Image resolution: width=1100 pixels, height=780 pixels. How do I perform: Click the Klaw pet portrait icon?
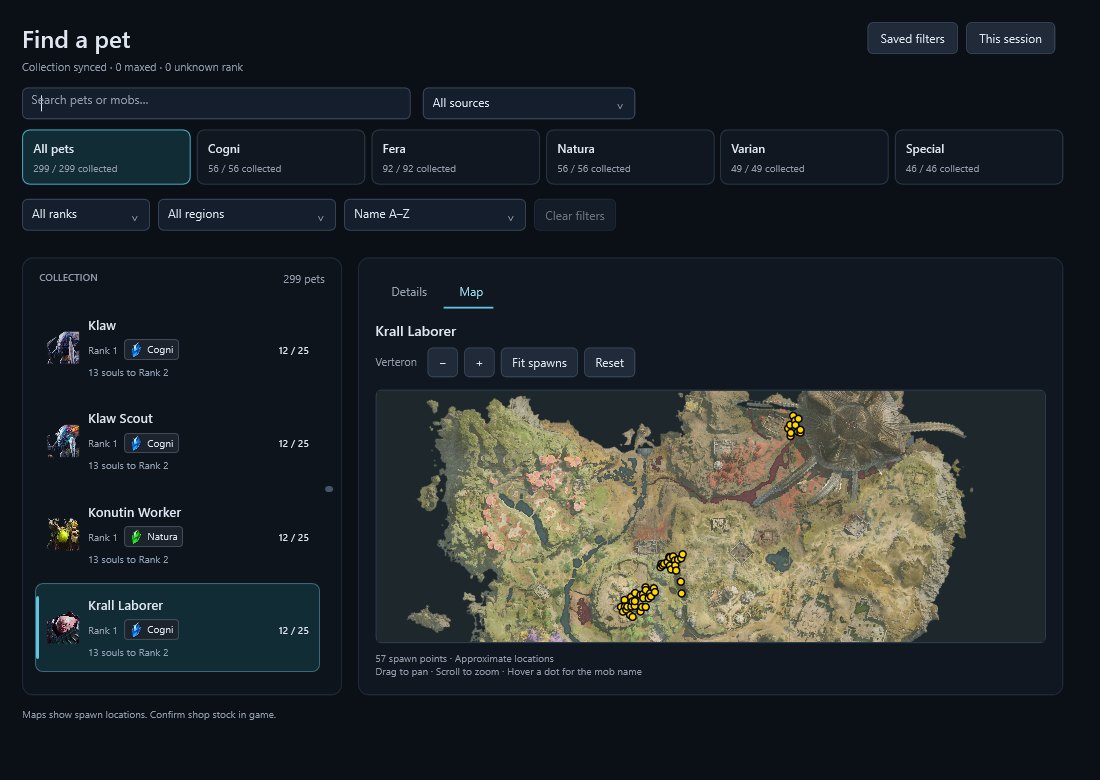point(63,348)
